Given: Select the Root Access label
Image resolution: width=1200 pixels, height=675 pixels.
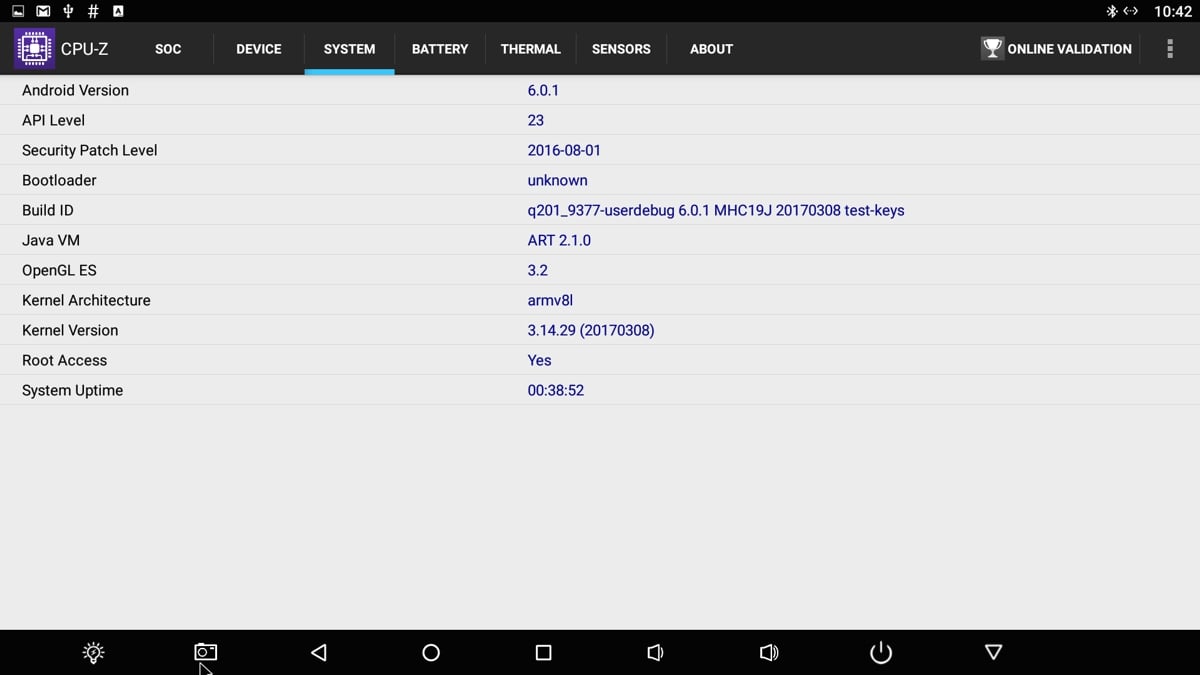Looking at the screenshot, I should (x=64, y=360).
